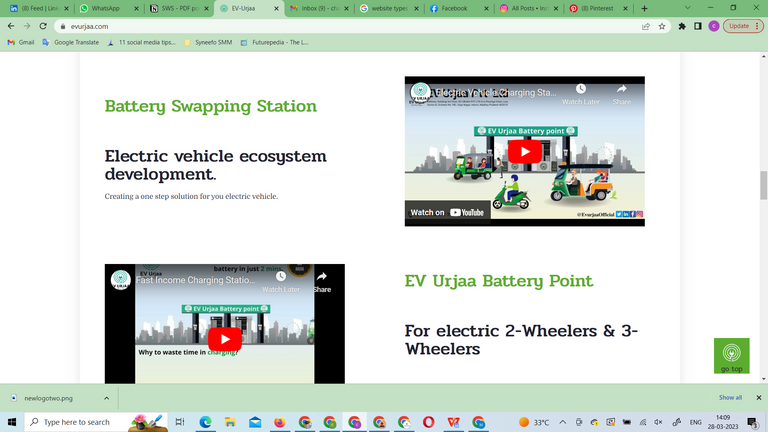
Task: Close the EV-Urjaa tab
Action: click(x=276, y=8)
